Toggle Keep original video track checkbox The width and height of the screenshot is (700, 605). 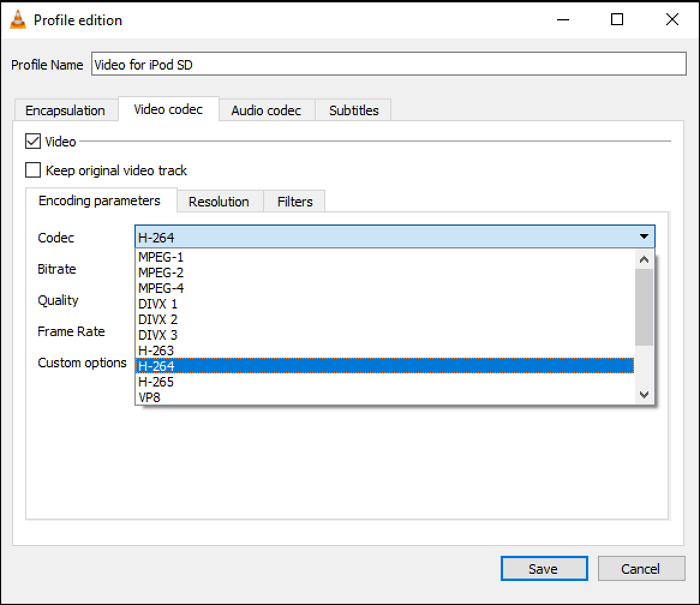pyautogui.click(x=33, y=171)
